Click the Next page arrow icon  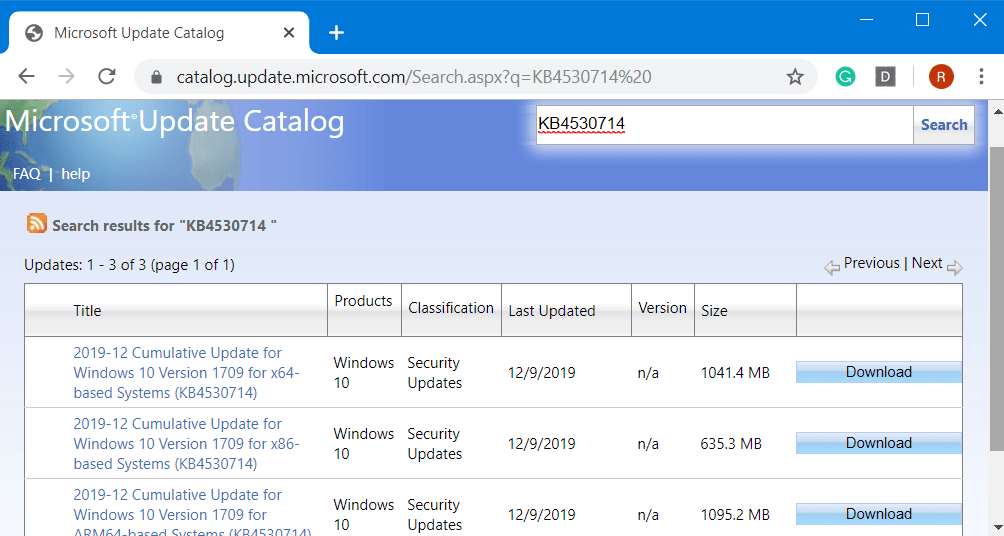pyautogui.click(x=954, y=268)
